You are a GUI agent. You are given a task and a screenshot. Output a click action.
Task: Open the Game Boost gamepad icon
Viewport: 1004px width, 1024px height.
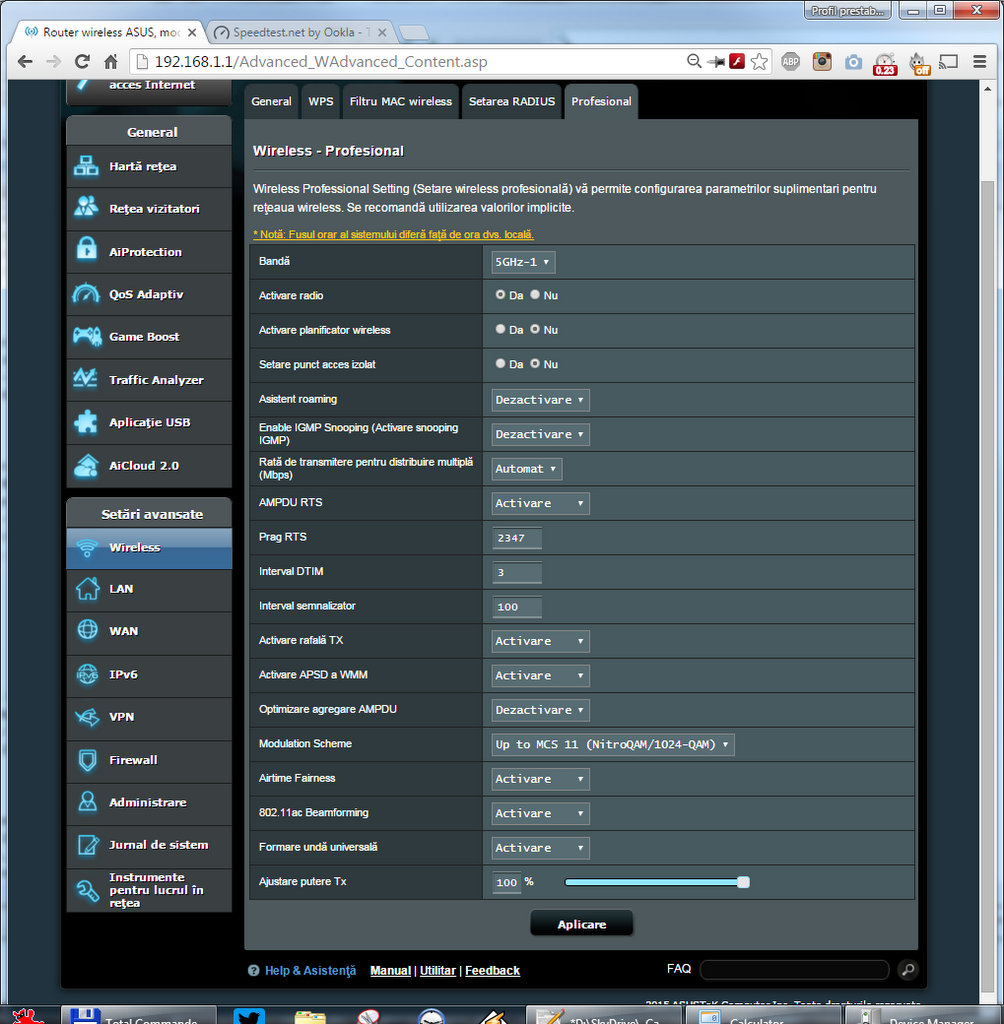(87, 337)
